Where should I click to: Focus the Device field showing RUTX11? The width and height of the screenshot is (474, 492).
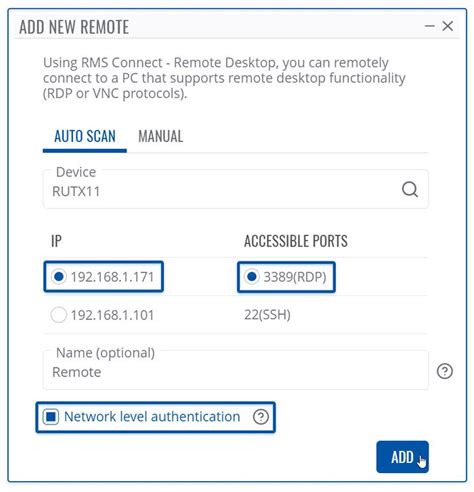tap(235, 189)
